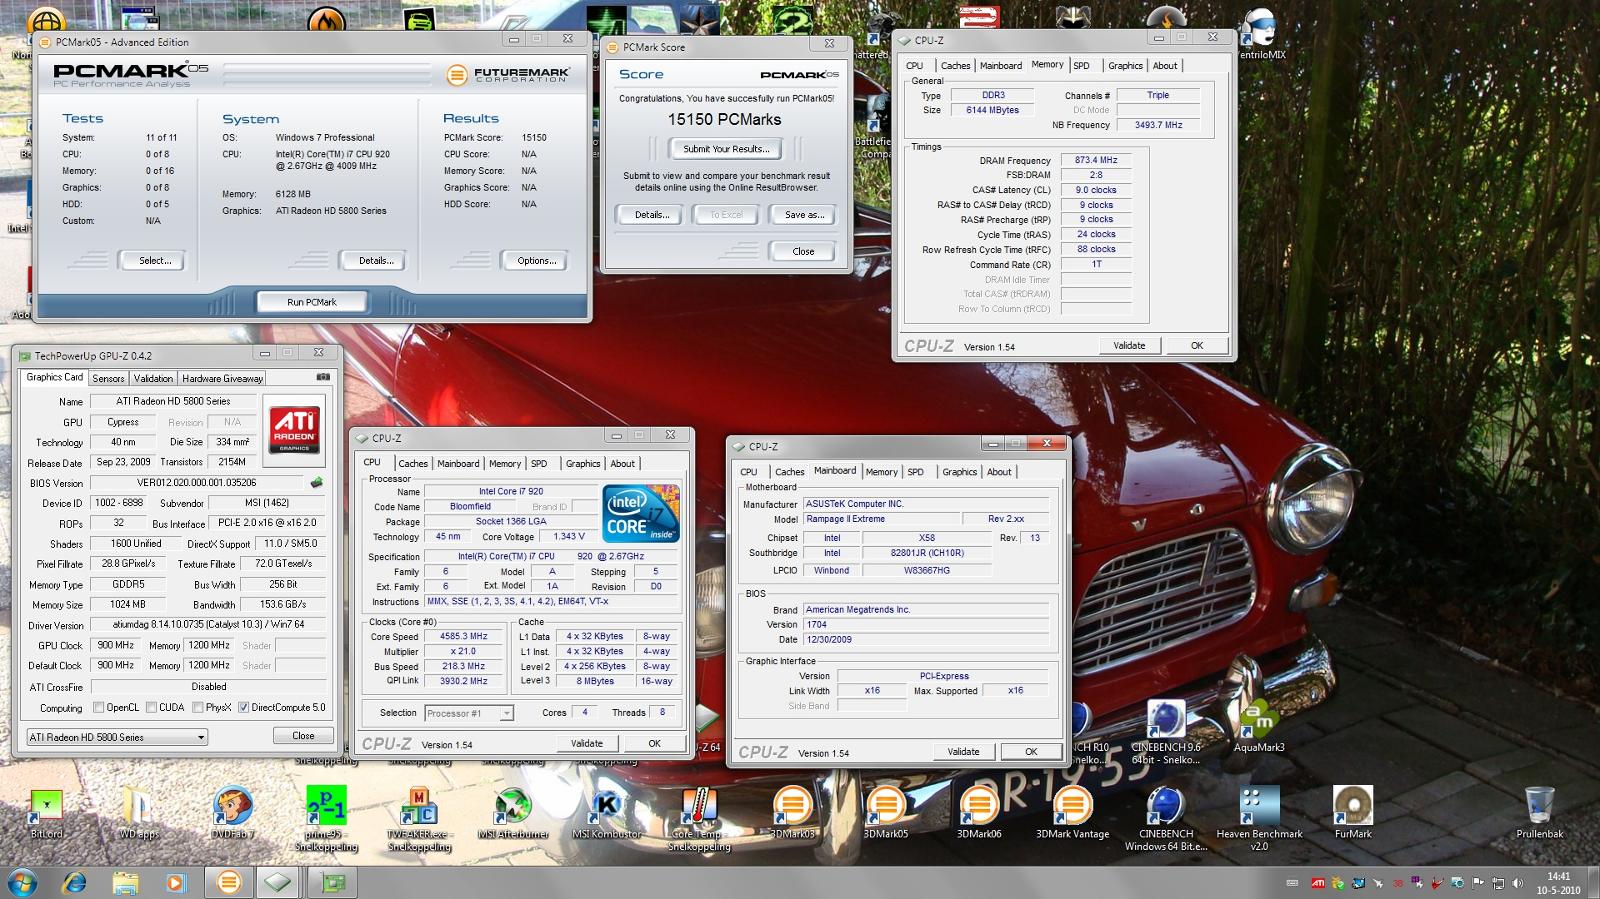Open the Processor #1 selection dropdown
This screenshot has width=1600, height=899.
(x=469, y=713)
